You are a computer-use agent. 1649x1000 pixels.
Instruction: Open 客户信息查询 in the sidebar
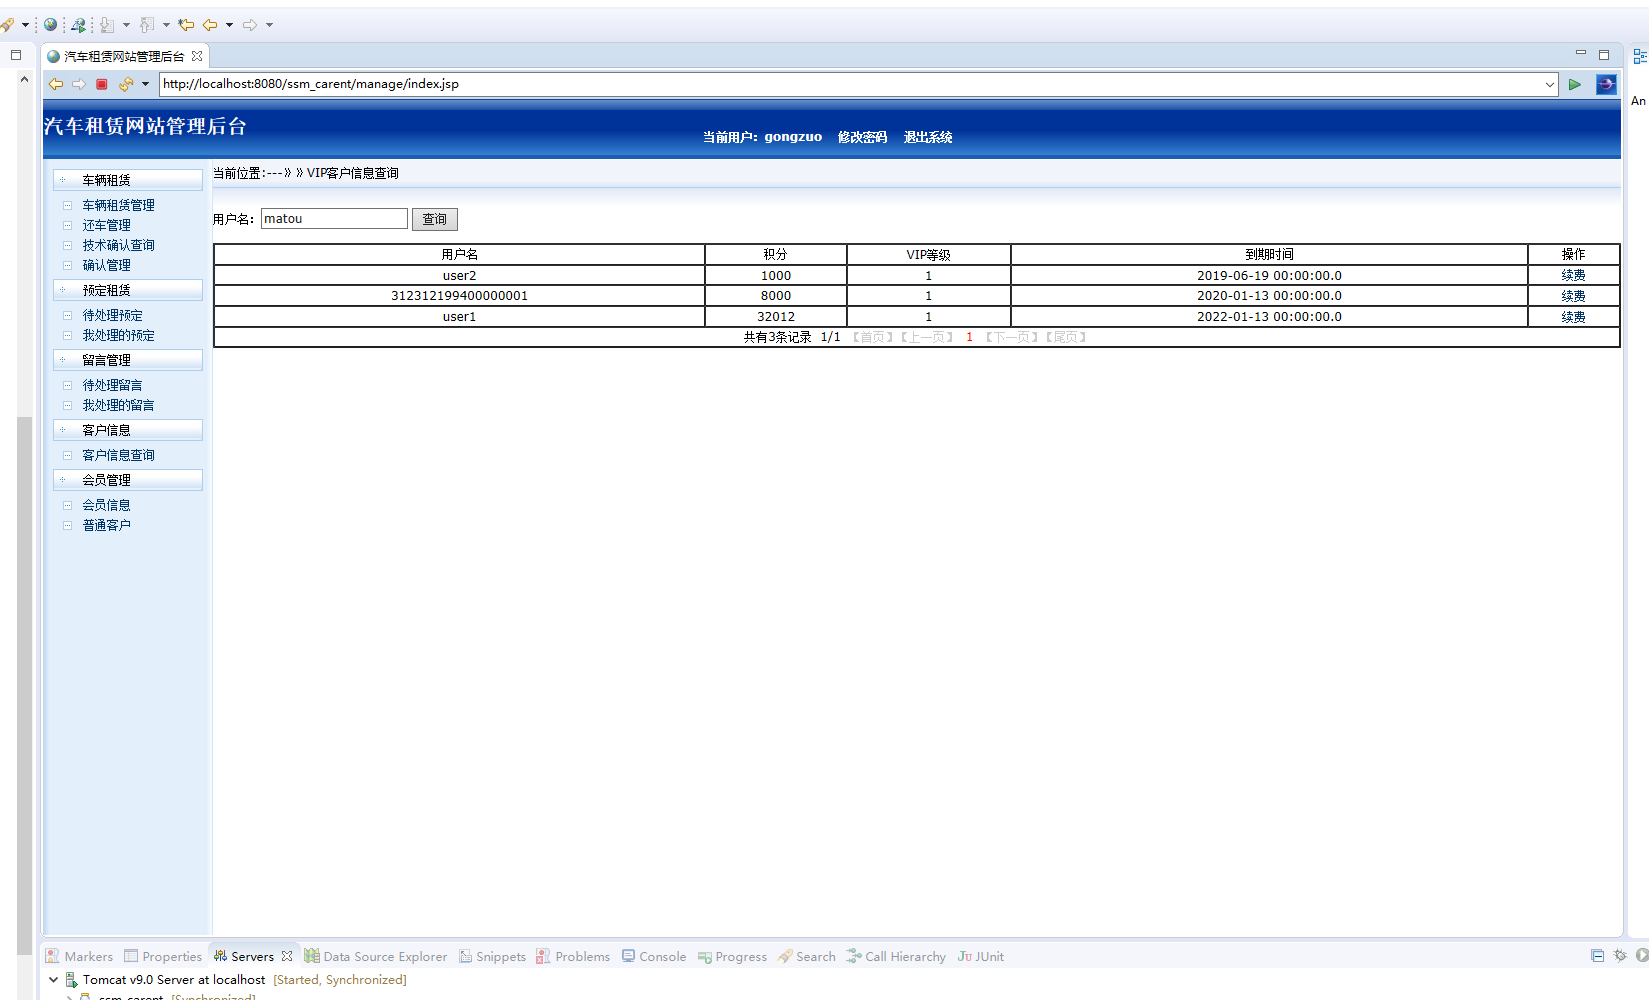[x=118, y=455]
